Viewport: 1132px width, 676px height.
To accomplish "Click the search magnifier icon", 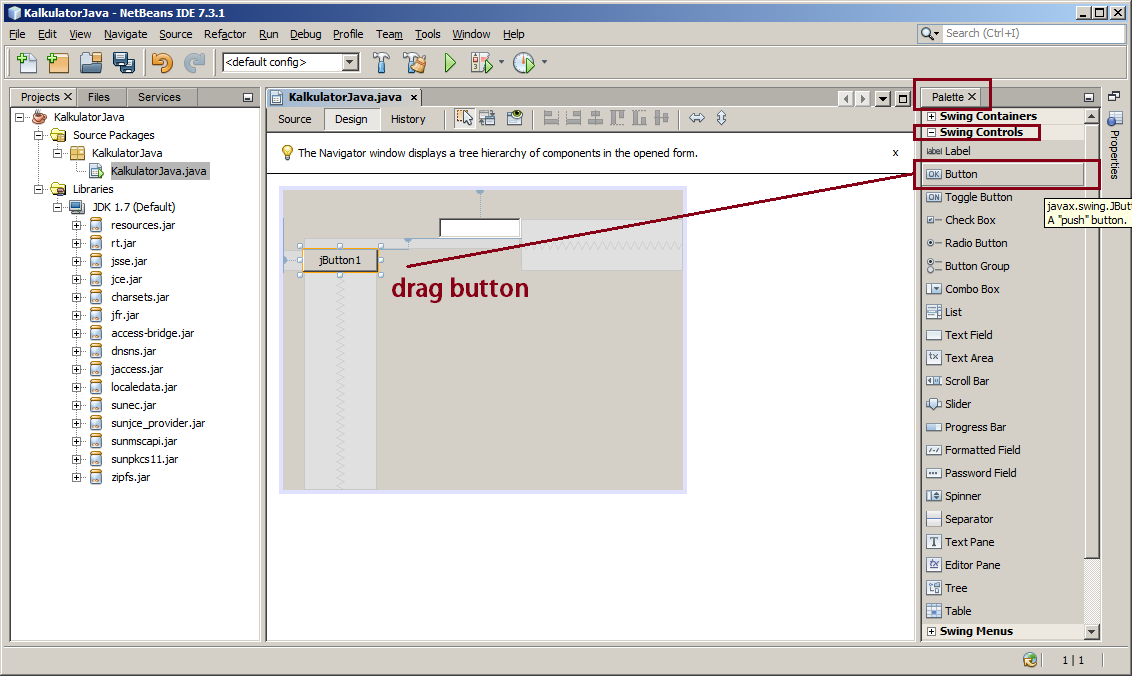I will point(927,33).
